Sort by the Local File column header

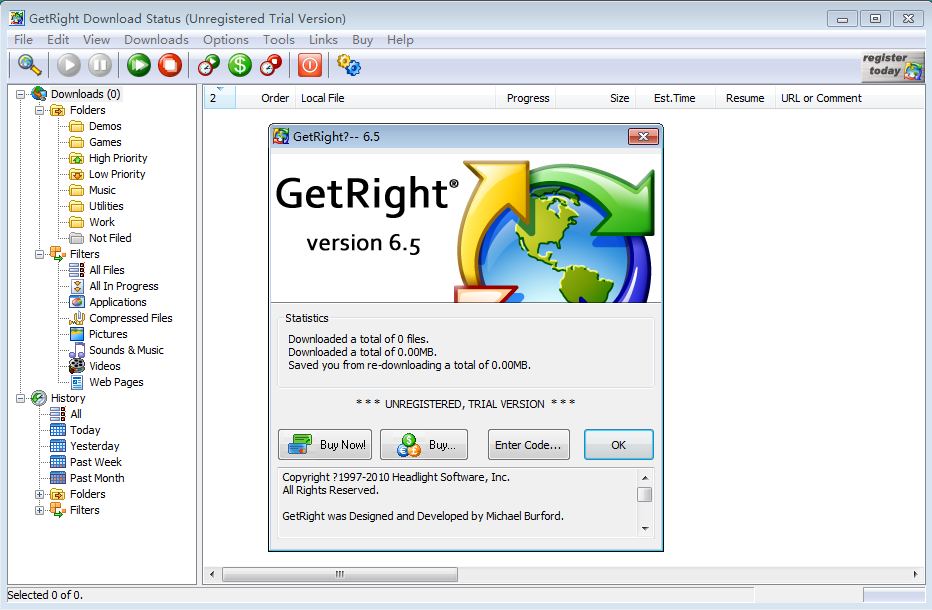tap(394, 98)
